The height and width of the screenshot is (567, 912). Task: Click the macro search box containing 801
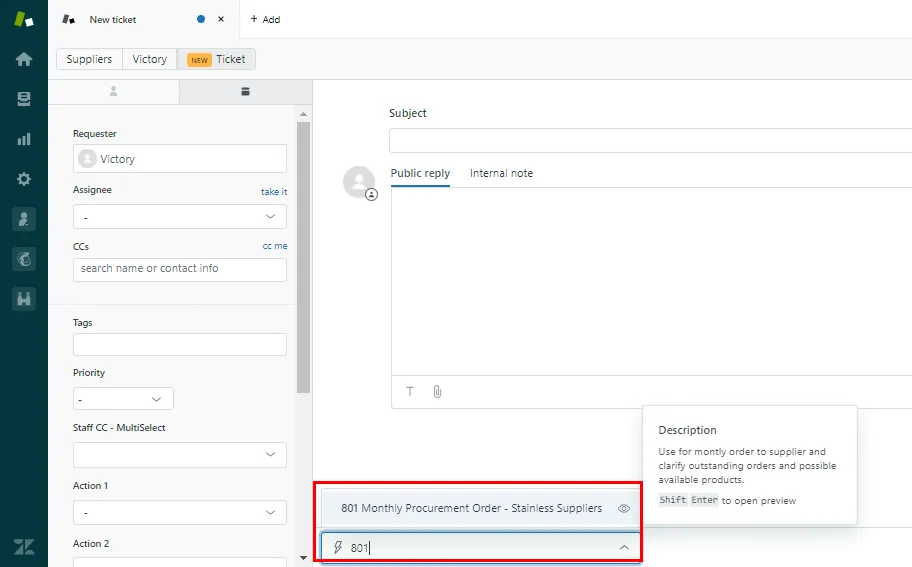click(480, 547)
